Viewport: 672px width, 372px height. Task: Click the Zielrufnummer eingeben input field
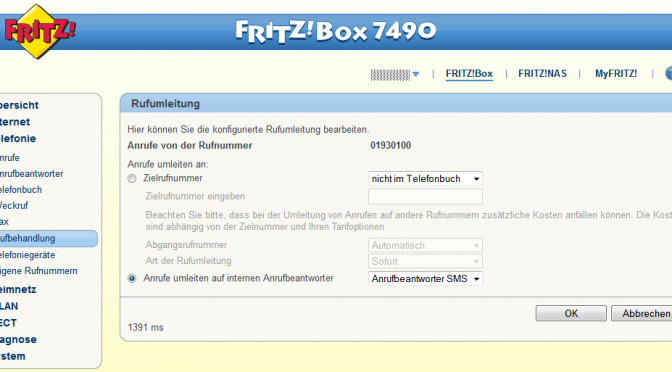click(x=425, y=197)
